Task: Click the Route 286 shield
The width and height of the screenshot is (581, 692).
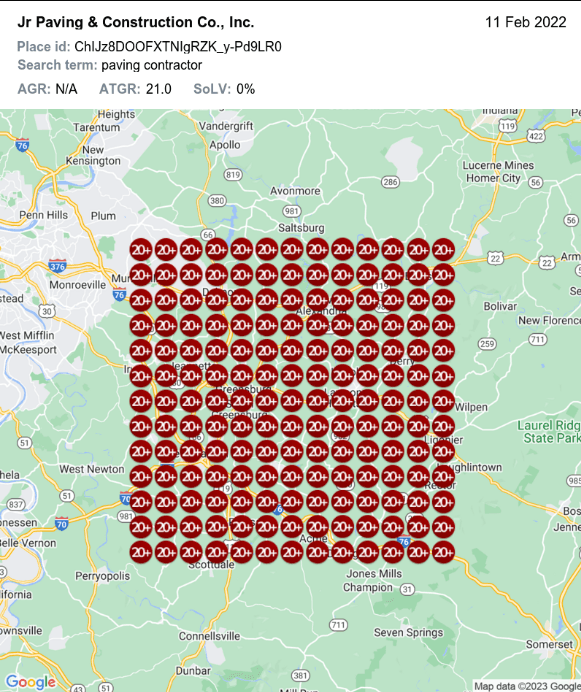Action: pos(390,182)
